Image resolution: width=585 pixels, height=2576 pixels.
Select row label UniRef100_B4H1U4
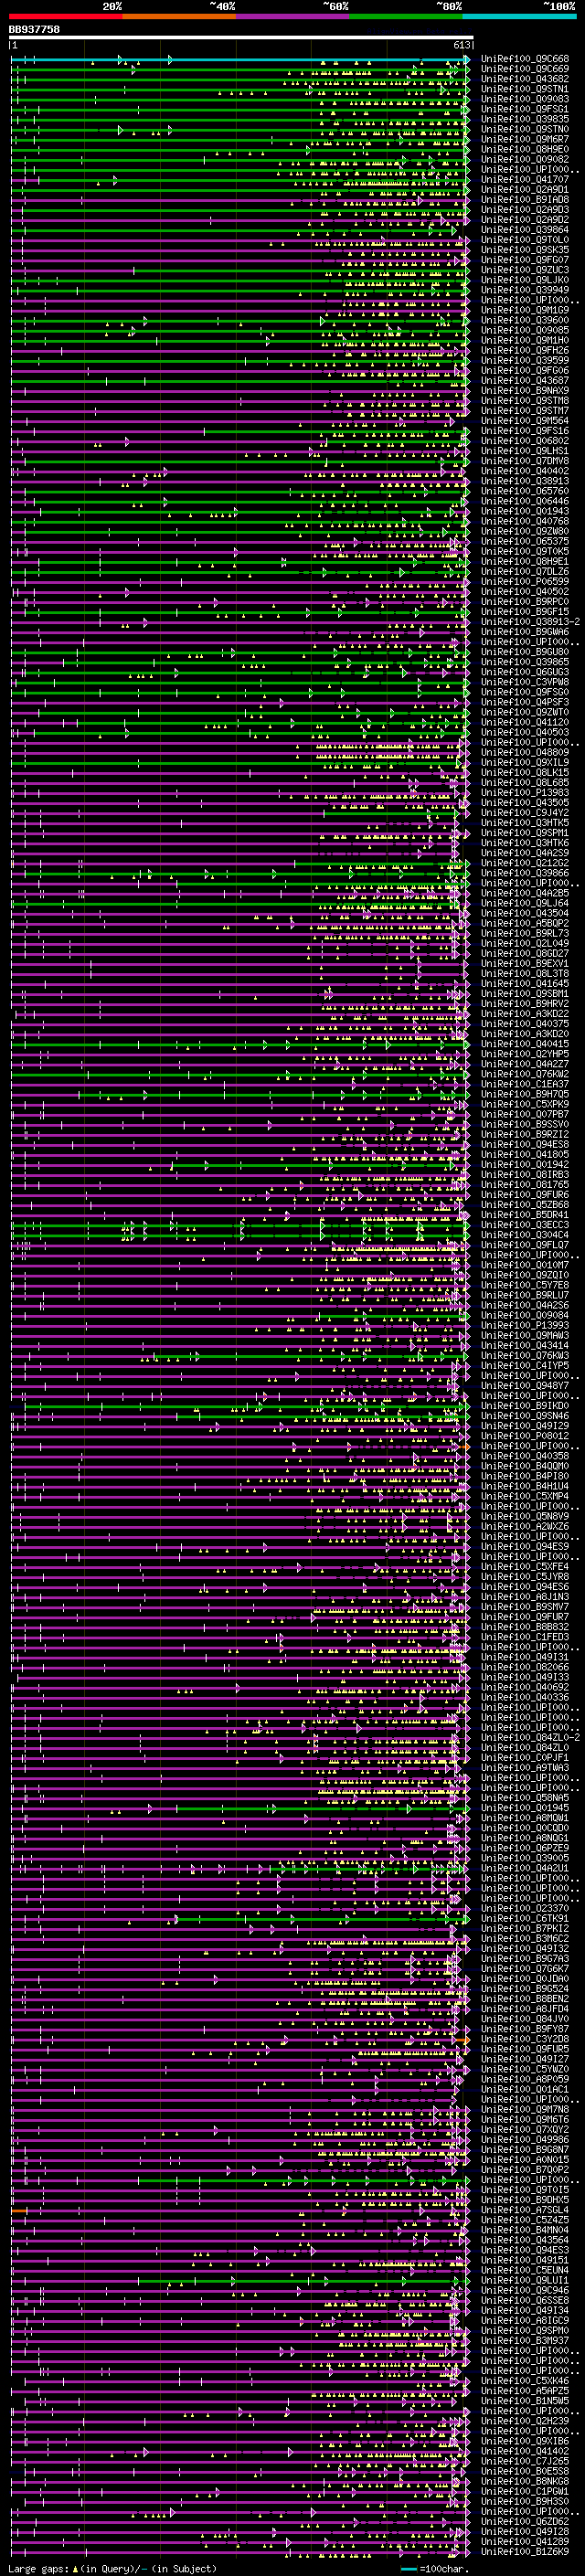click(525, 1486)
